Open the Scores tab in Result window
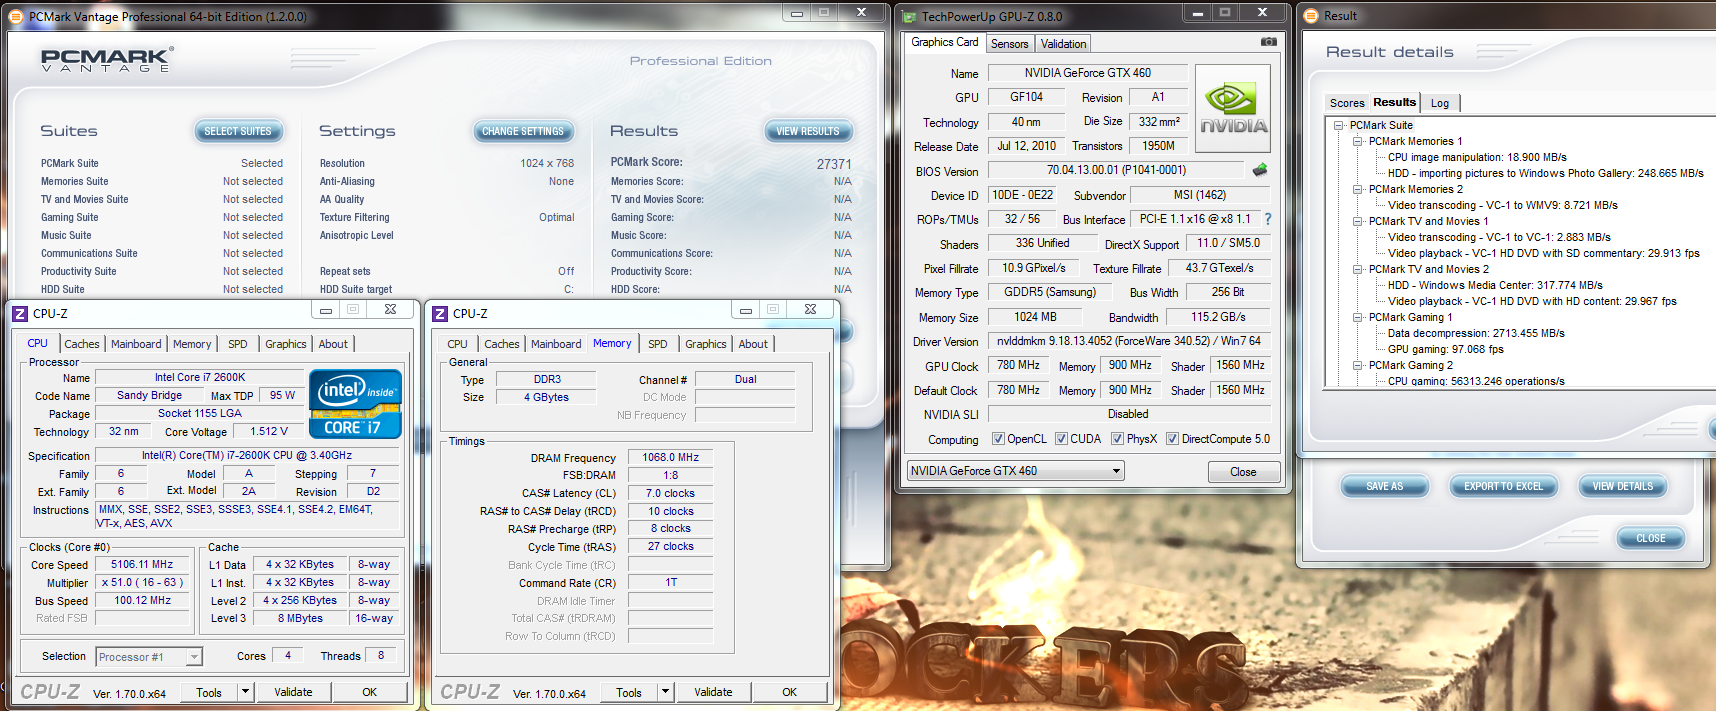This screenshot has width=1716, height=711. pos(1346,103)
